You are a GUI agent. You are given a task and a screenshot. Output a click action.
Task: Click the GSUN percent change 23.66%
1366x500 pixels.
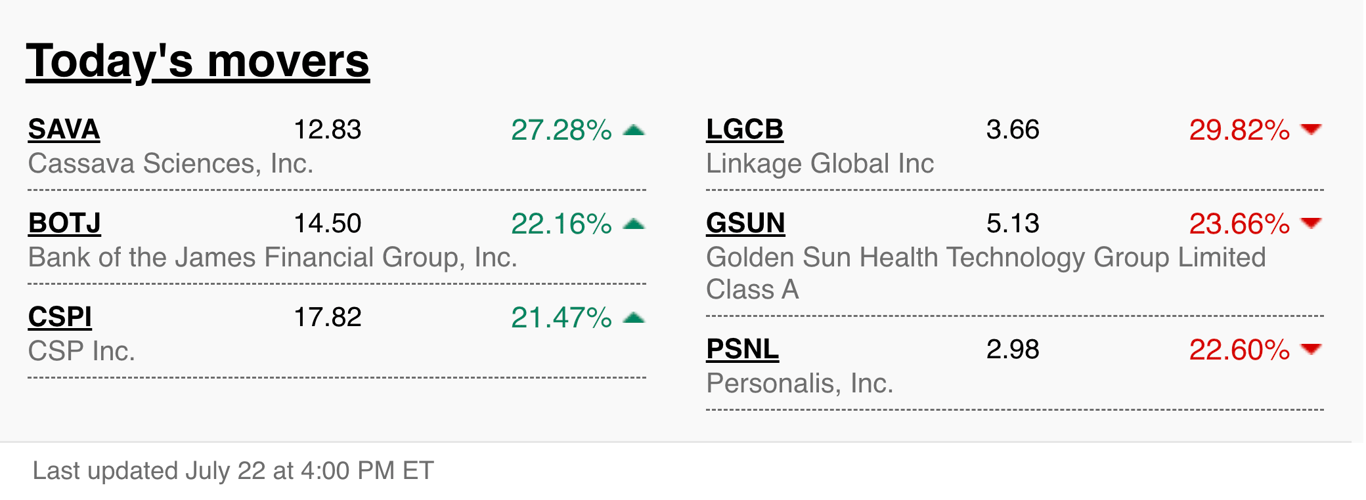[x=1239, y=224]
